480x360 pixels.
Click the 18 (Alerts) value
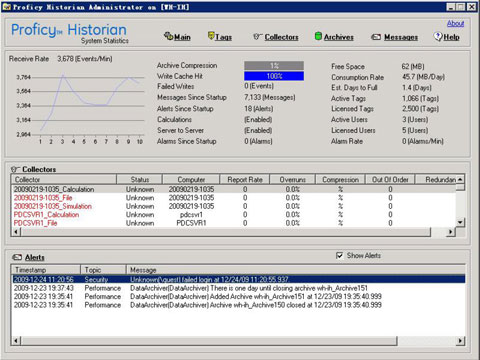258,108
